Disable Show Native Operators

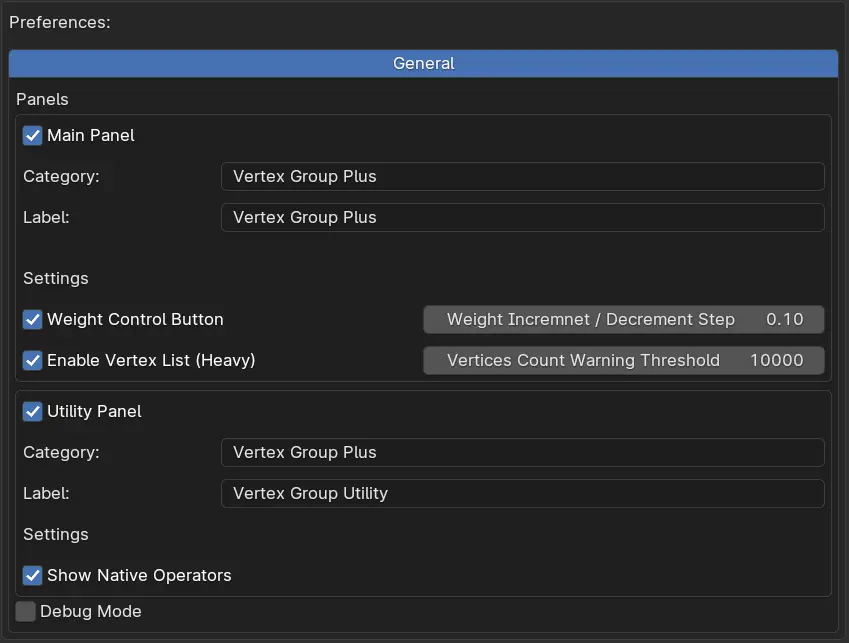pos(33,575)
